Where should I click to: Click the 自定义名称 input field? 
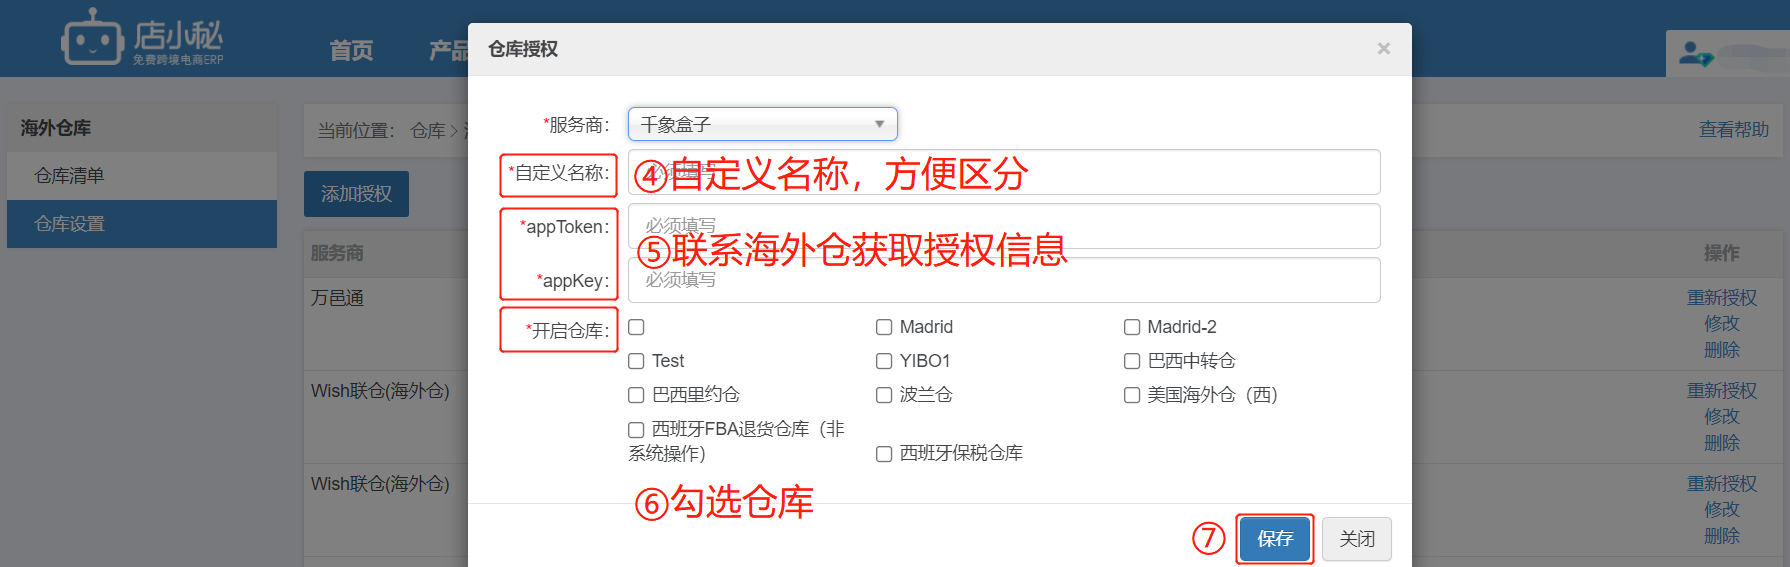[1004, 172]
